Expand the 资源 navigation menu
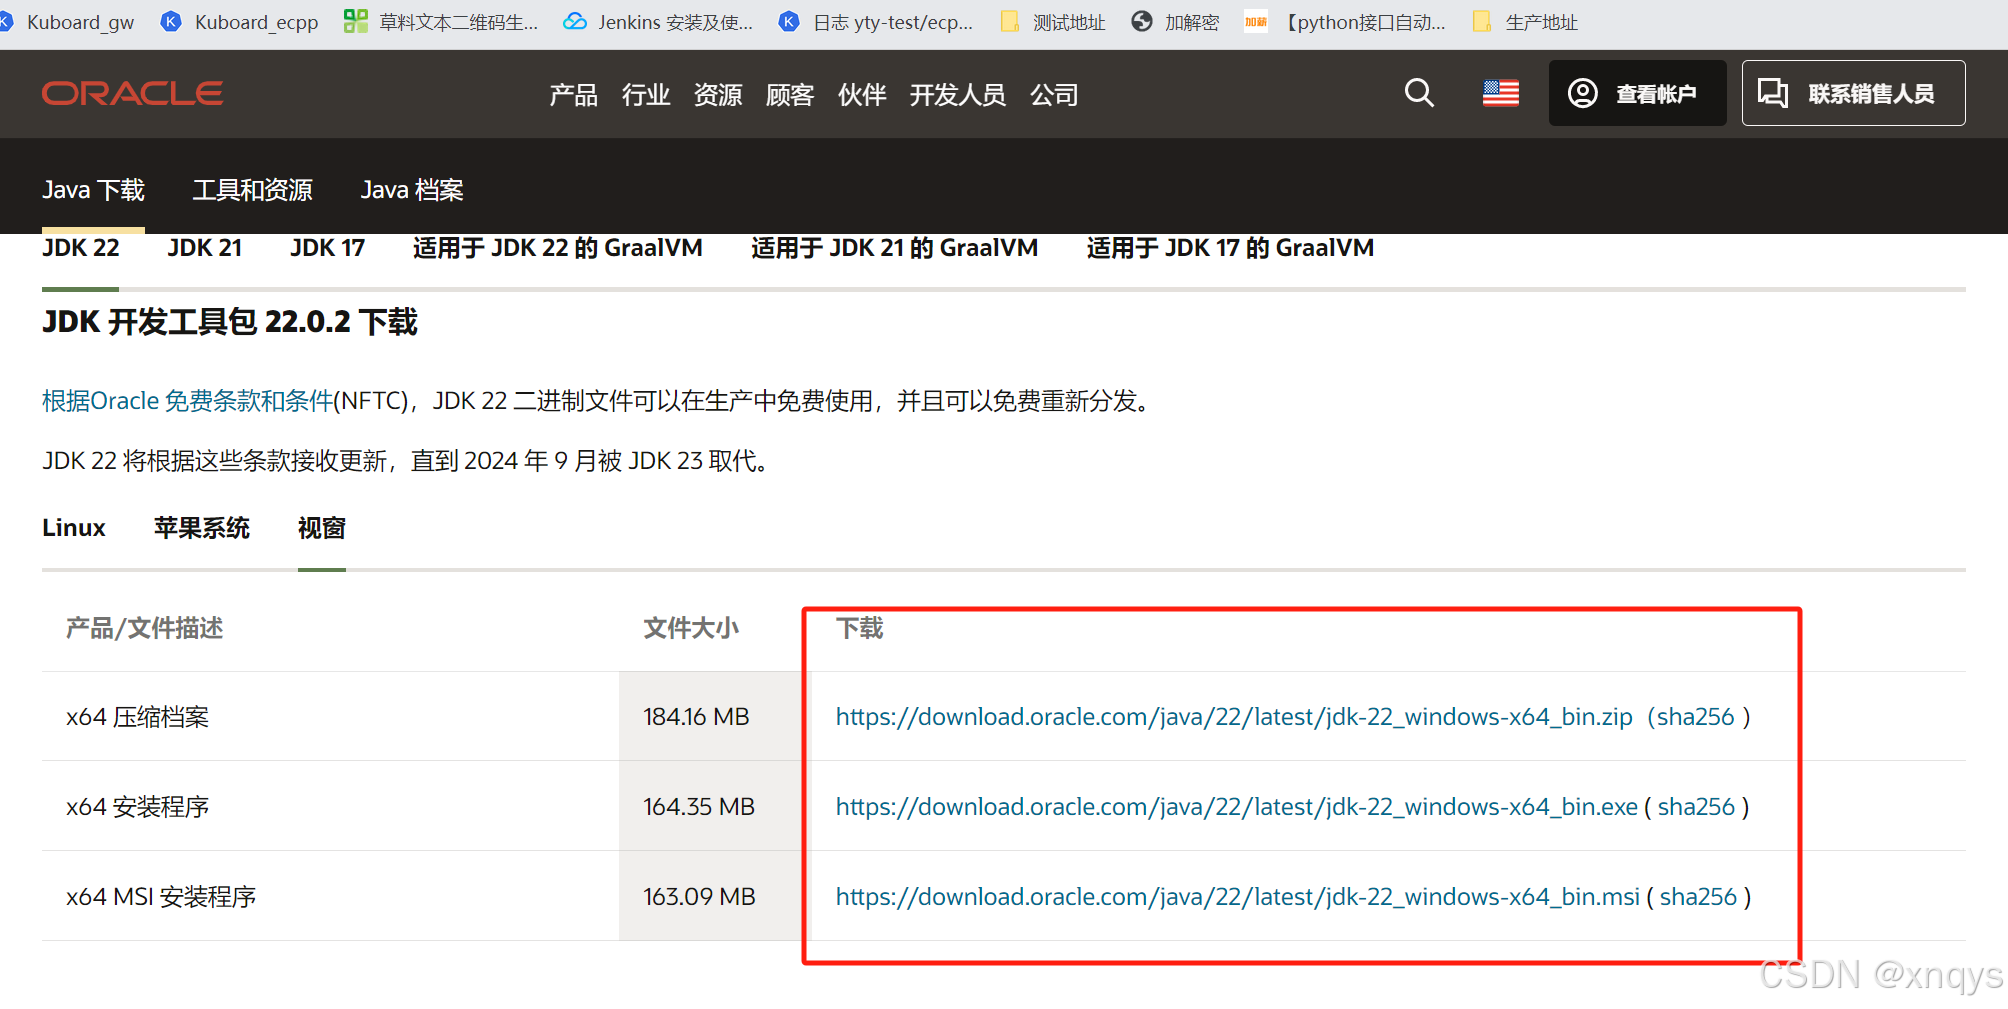This screenshot has height=1009, width=2008. (717, 95)
